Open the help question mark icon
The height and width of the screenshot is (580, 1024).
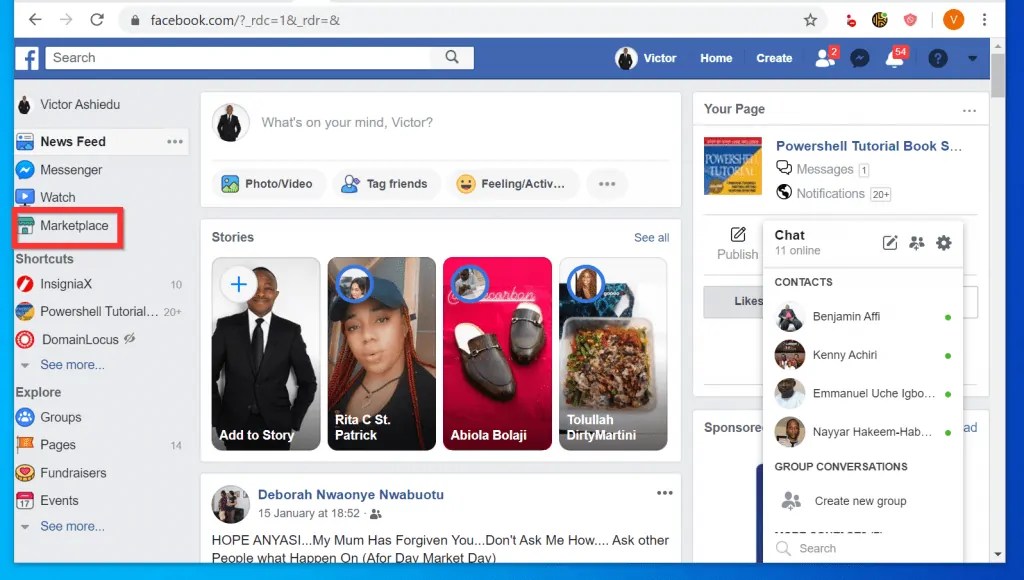tap(937, 58)
